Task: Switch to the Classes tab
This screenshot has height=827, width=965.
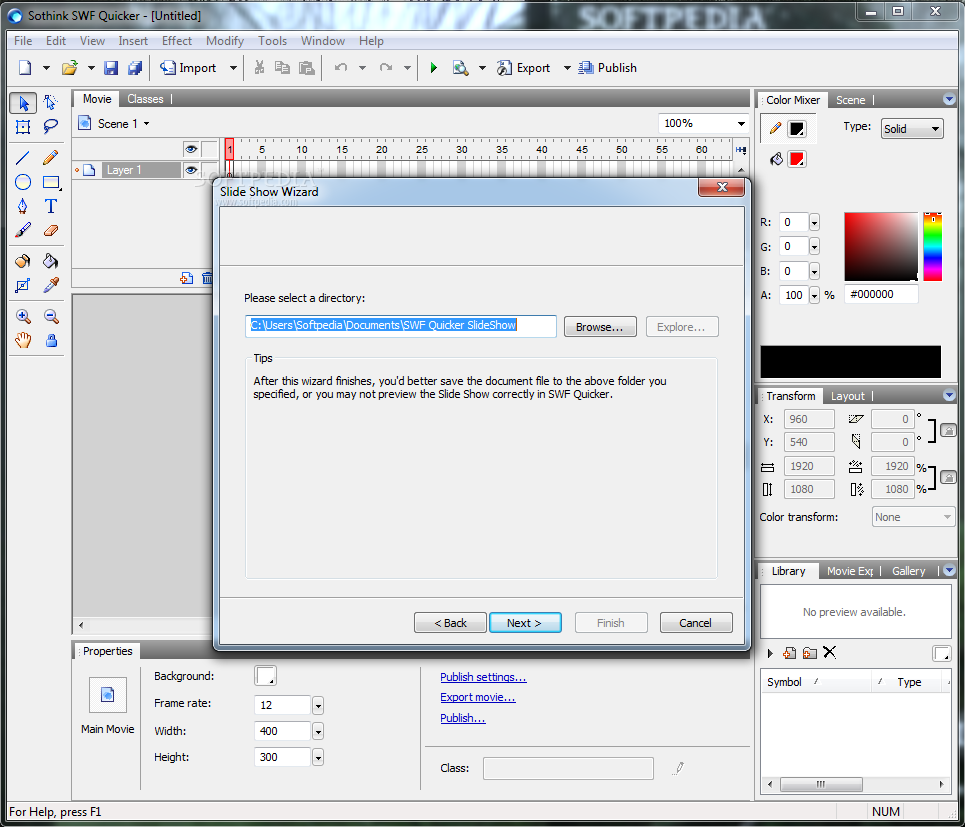Action: click(145, 99)
